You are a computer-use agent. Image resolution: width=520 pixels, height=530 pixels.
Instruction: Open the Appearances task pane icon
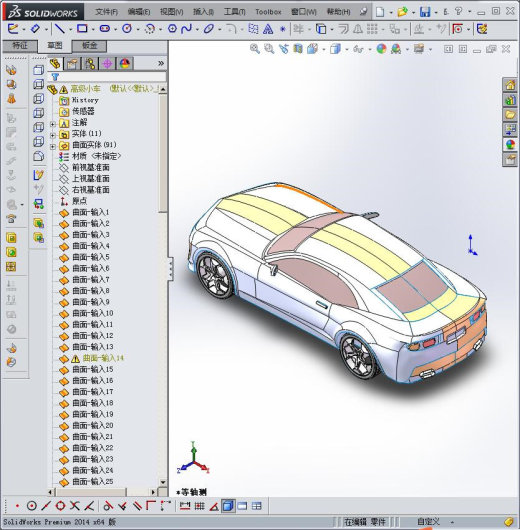510,145
